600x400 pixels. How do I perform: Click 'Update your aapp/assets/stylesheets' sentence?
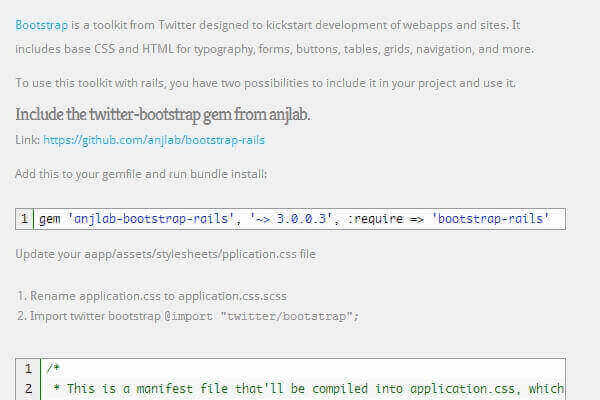[165, 254]
